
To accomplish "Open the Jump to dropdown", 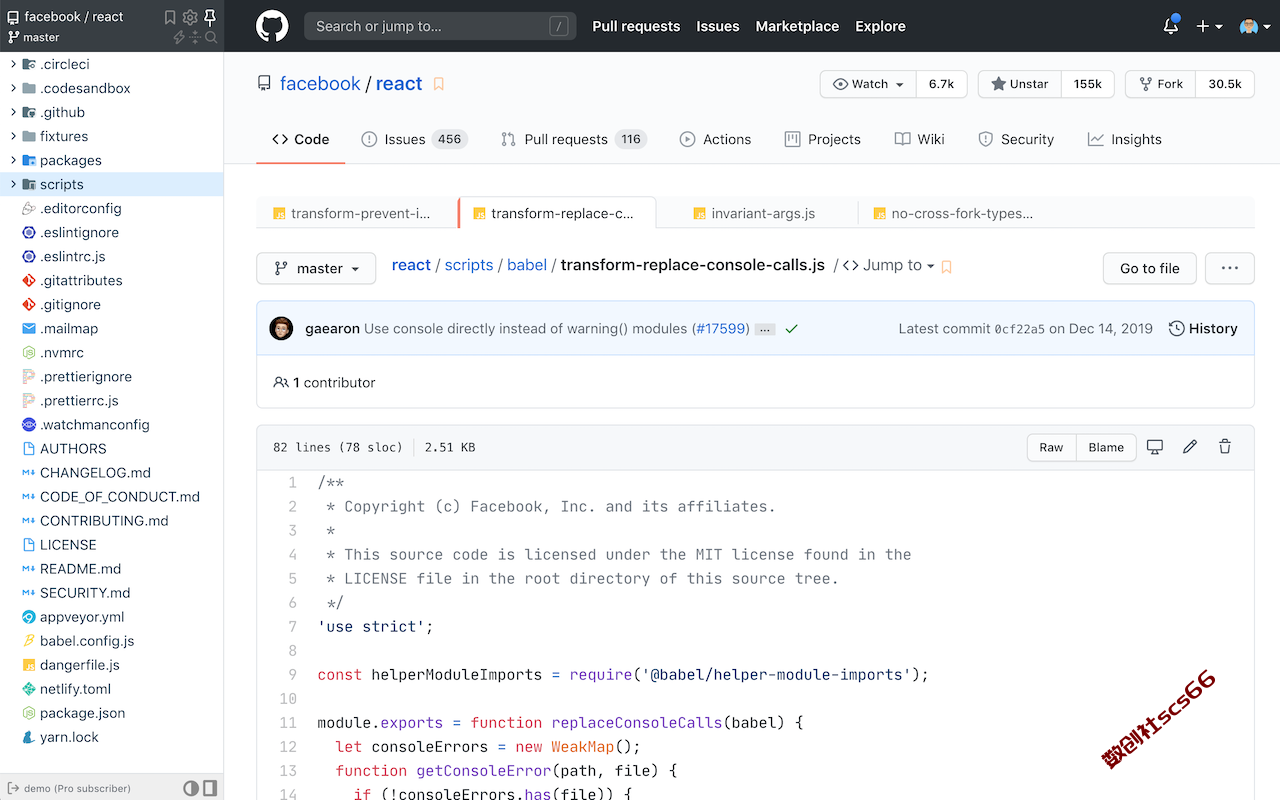I will pyautogui.click(x=889, y=265).
